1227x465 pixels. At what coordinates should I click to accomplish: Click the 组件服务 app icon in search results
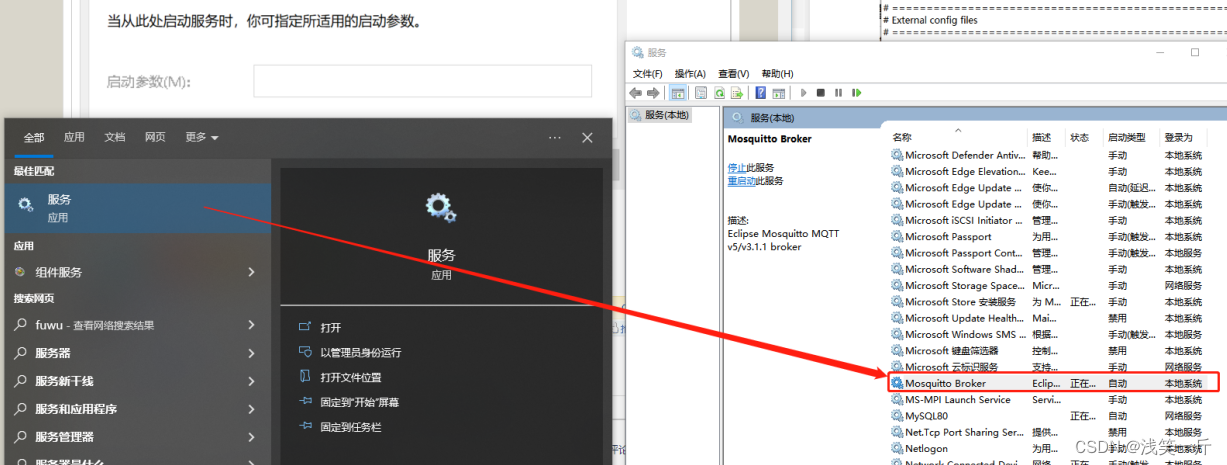tap(20, 271)
